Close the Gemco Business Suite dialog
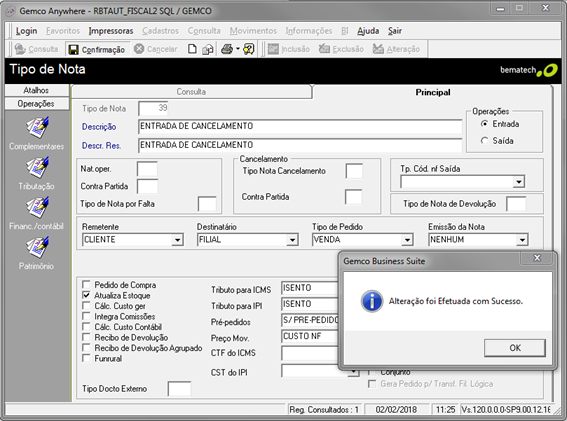 [537, 258]
